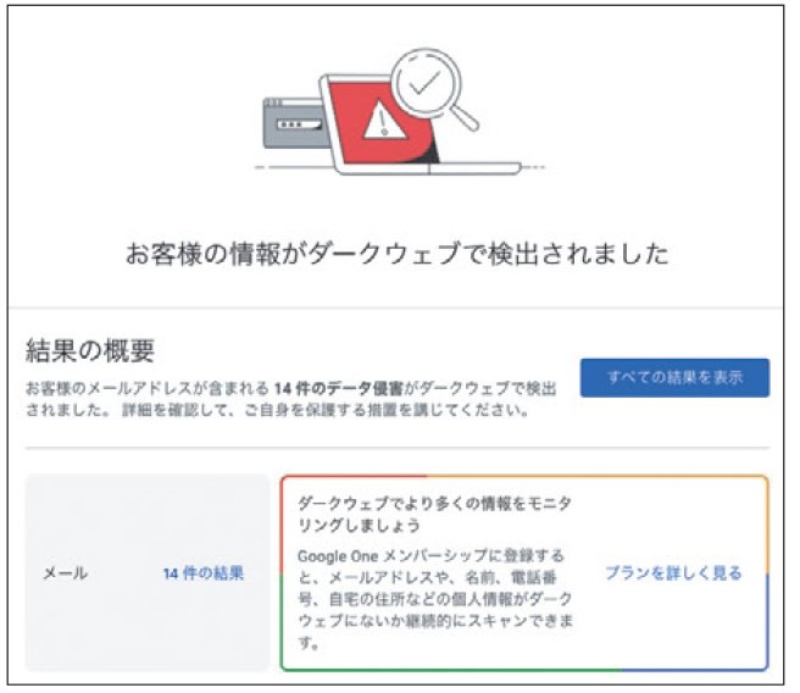The height and width of the screenshot is (693, 800).
Task: Open the 14 件の結果 link
Action: click(203, 573)
